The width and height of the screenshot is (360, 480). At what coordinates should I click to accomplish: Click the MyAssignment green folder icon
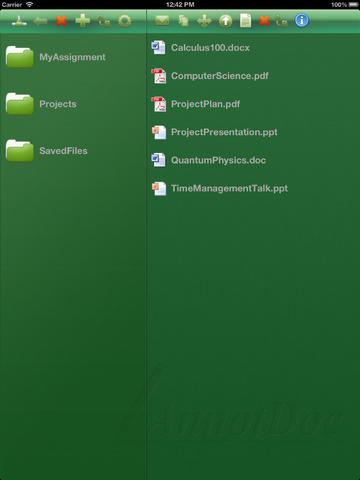pyautogui.click(x=20, y=57)
